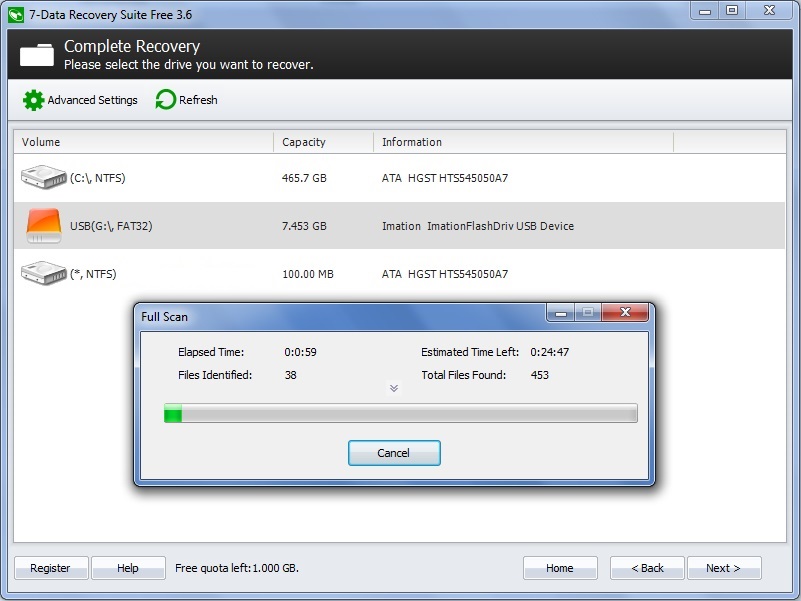
Task: Click the 7-Data Recovery title bar icon
Action: coord(13,11)
